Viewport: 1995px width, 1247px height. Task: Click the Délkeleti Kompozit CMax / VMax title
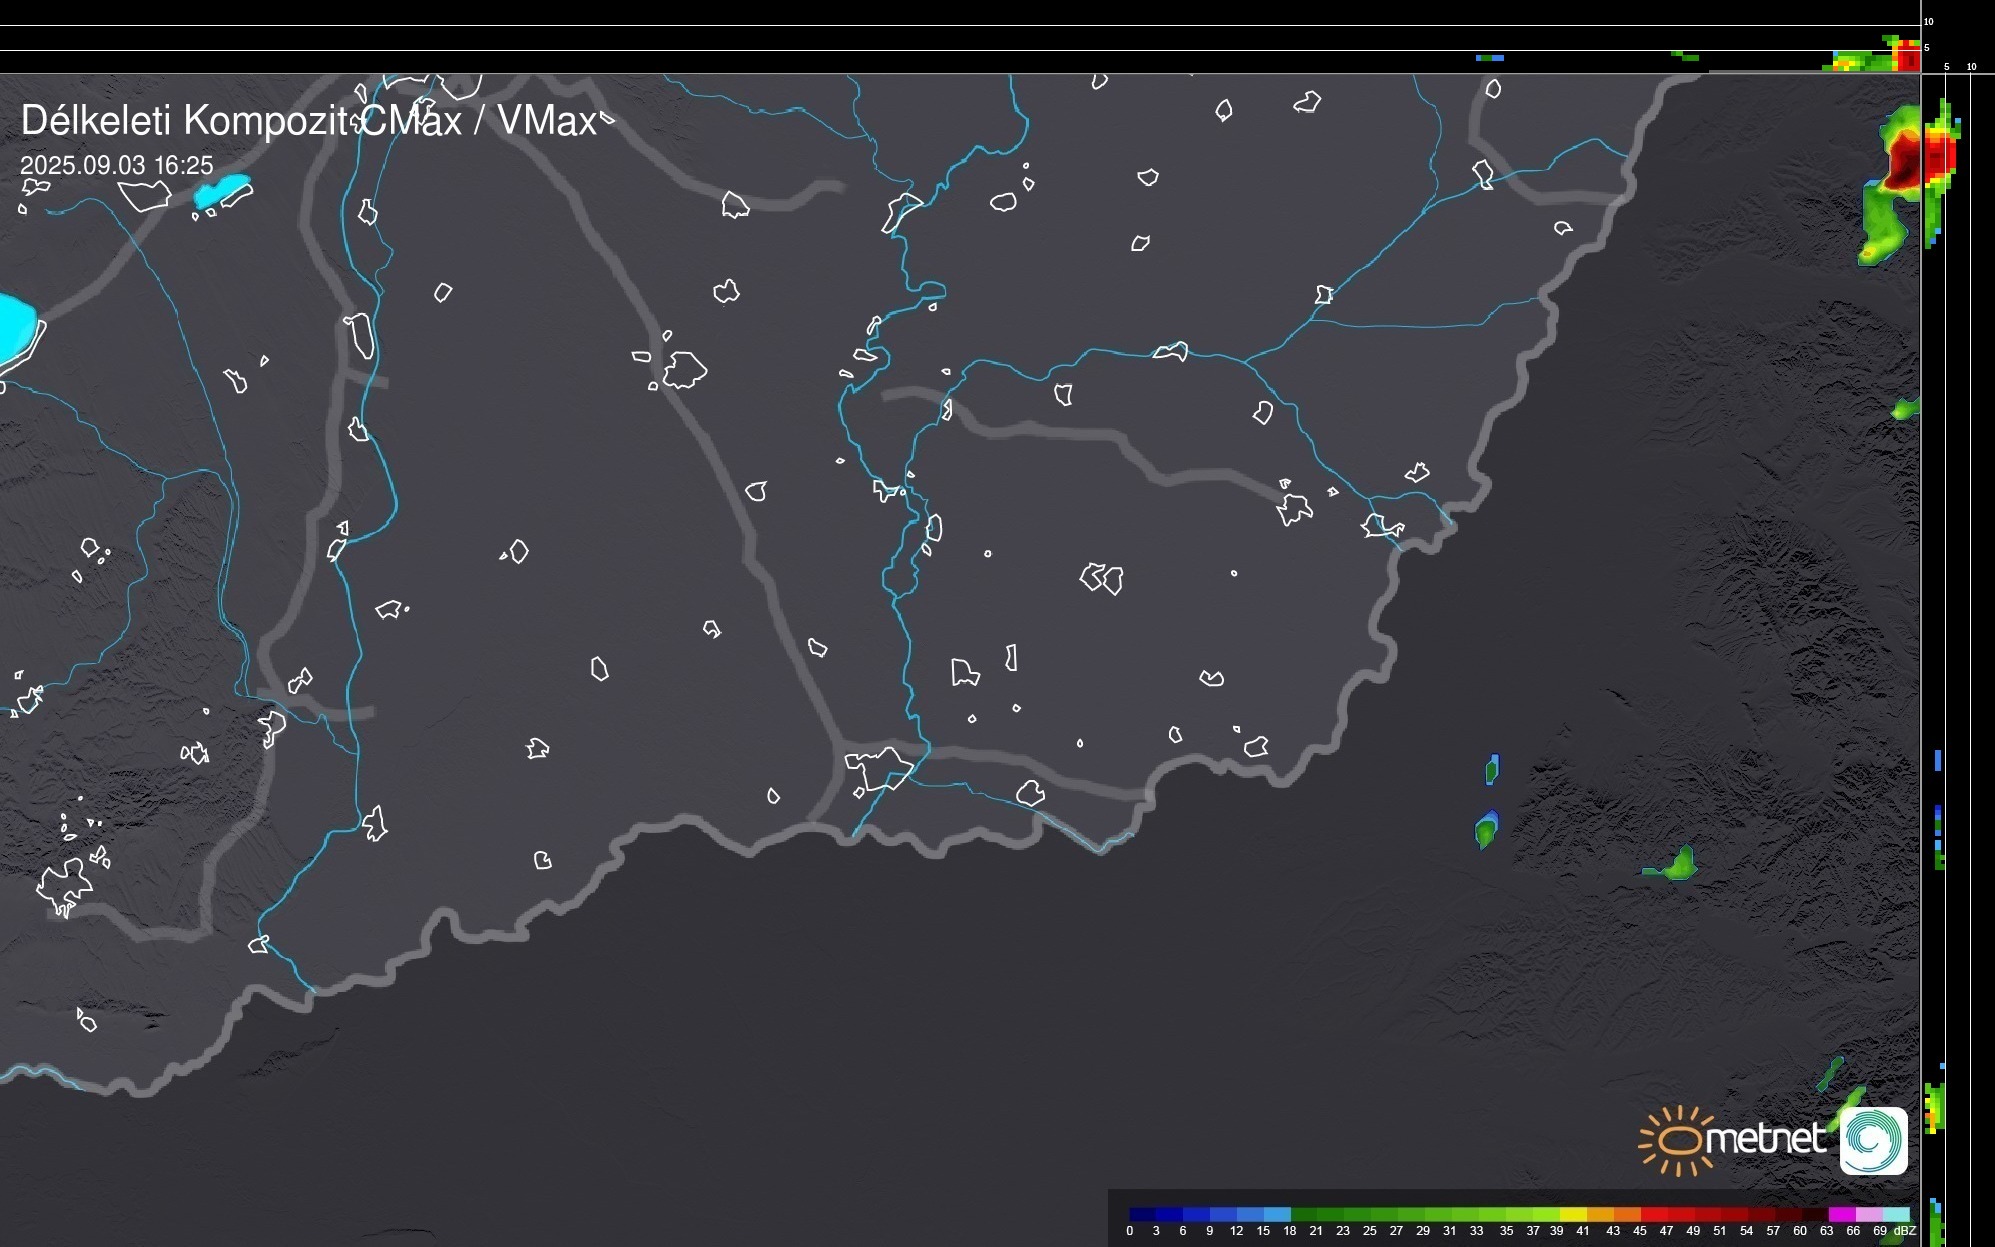[x=308, y=121]
